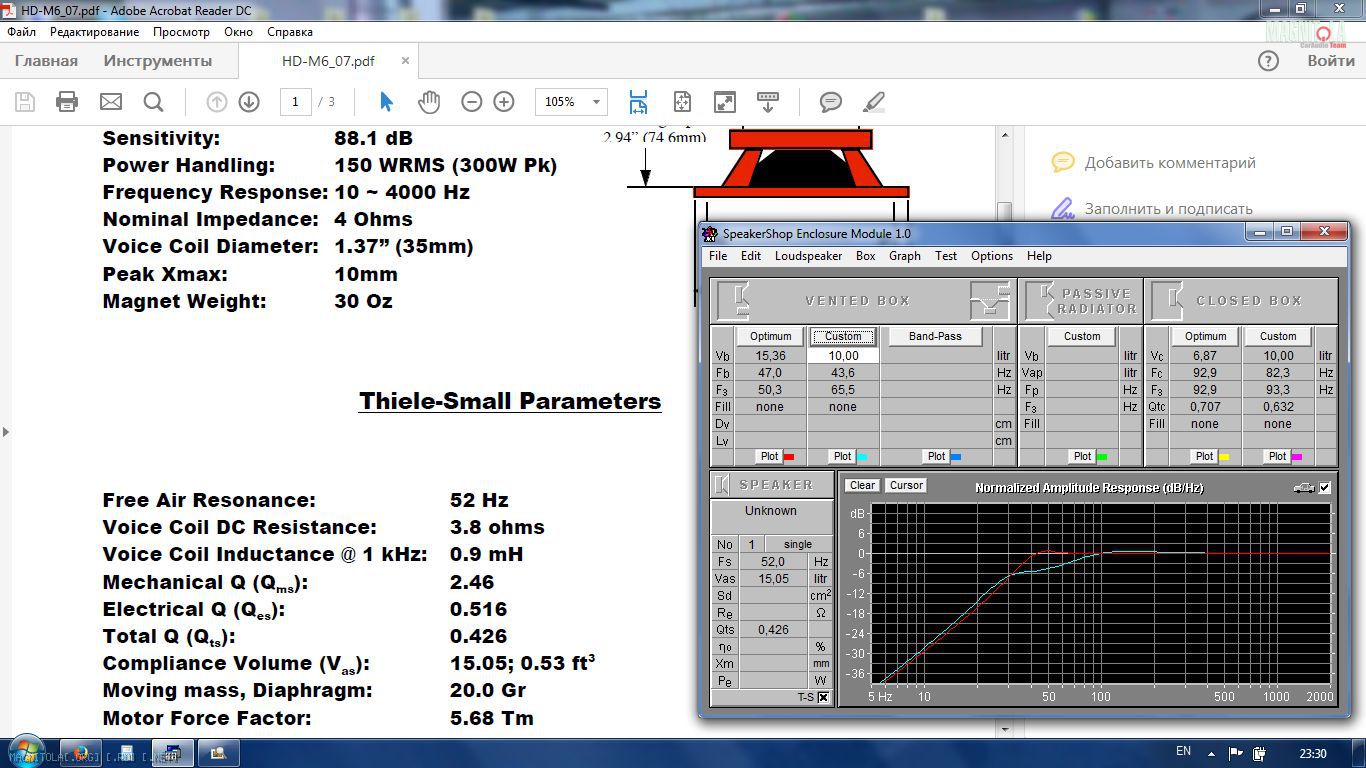Go to next page with down arrow
This screenshot has width=1366, height=768.
coord(249,102)
